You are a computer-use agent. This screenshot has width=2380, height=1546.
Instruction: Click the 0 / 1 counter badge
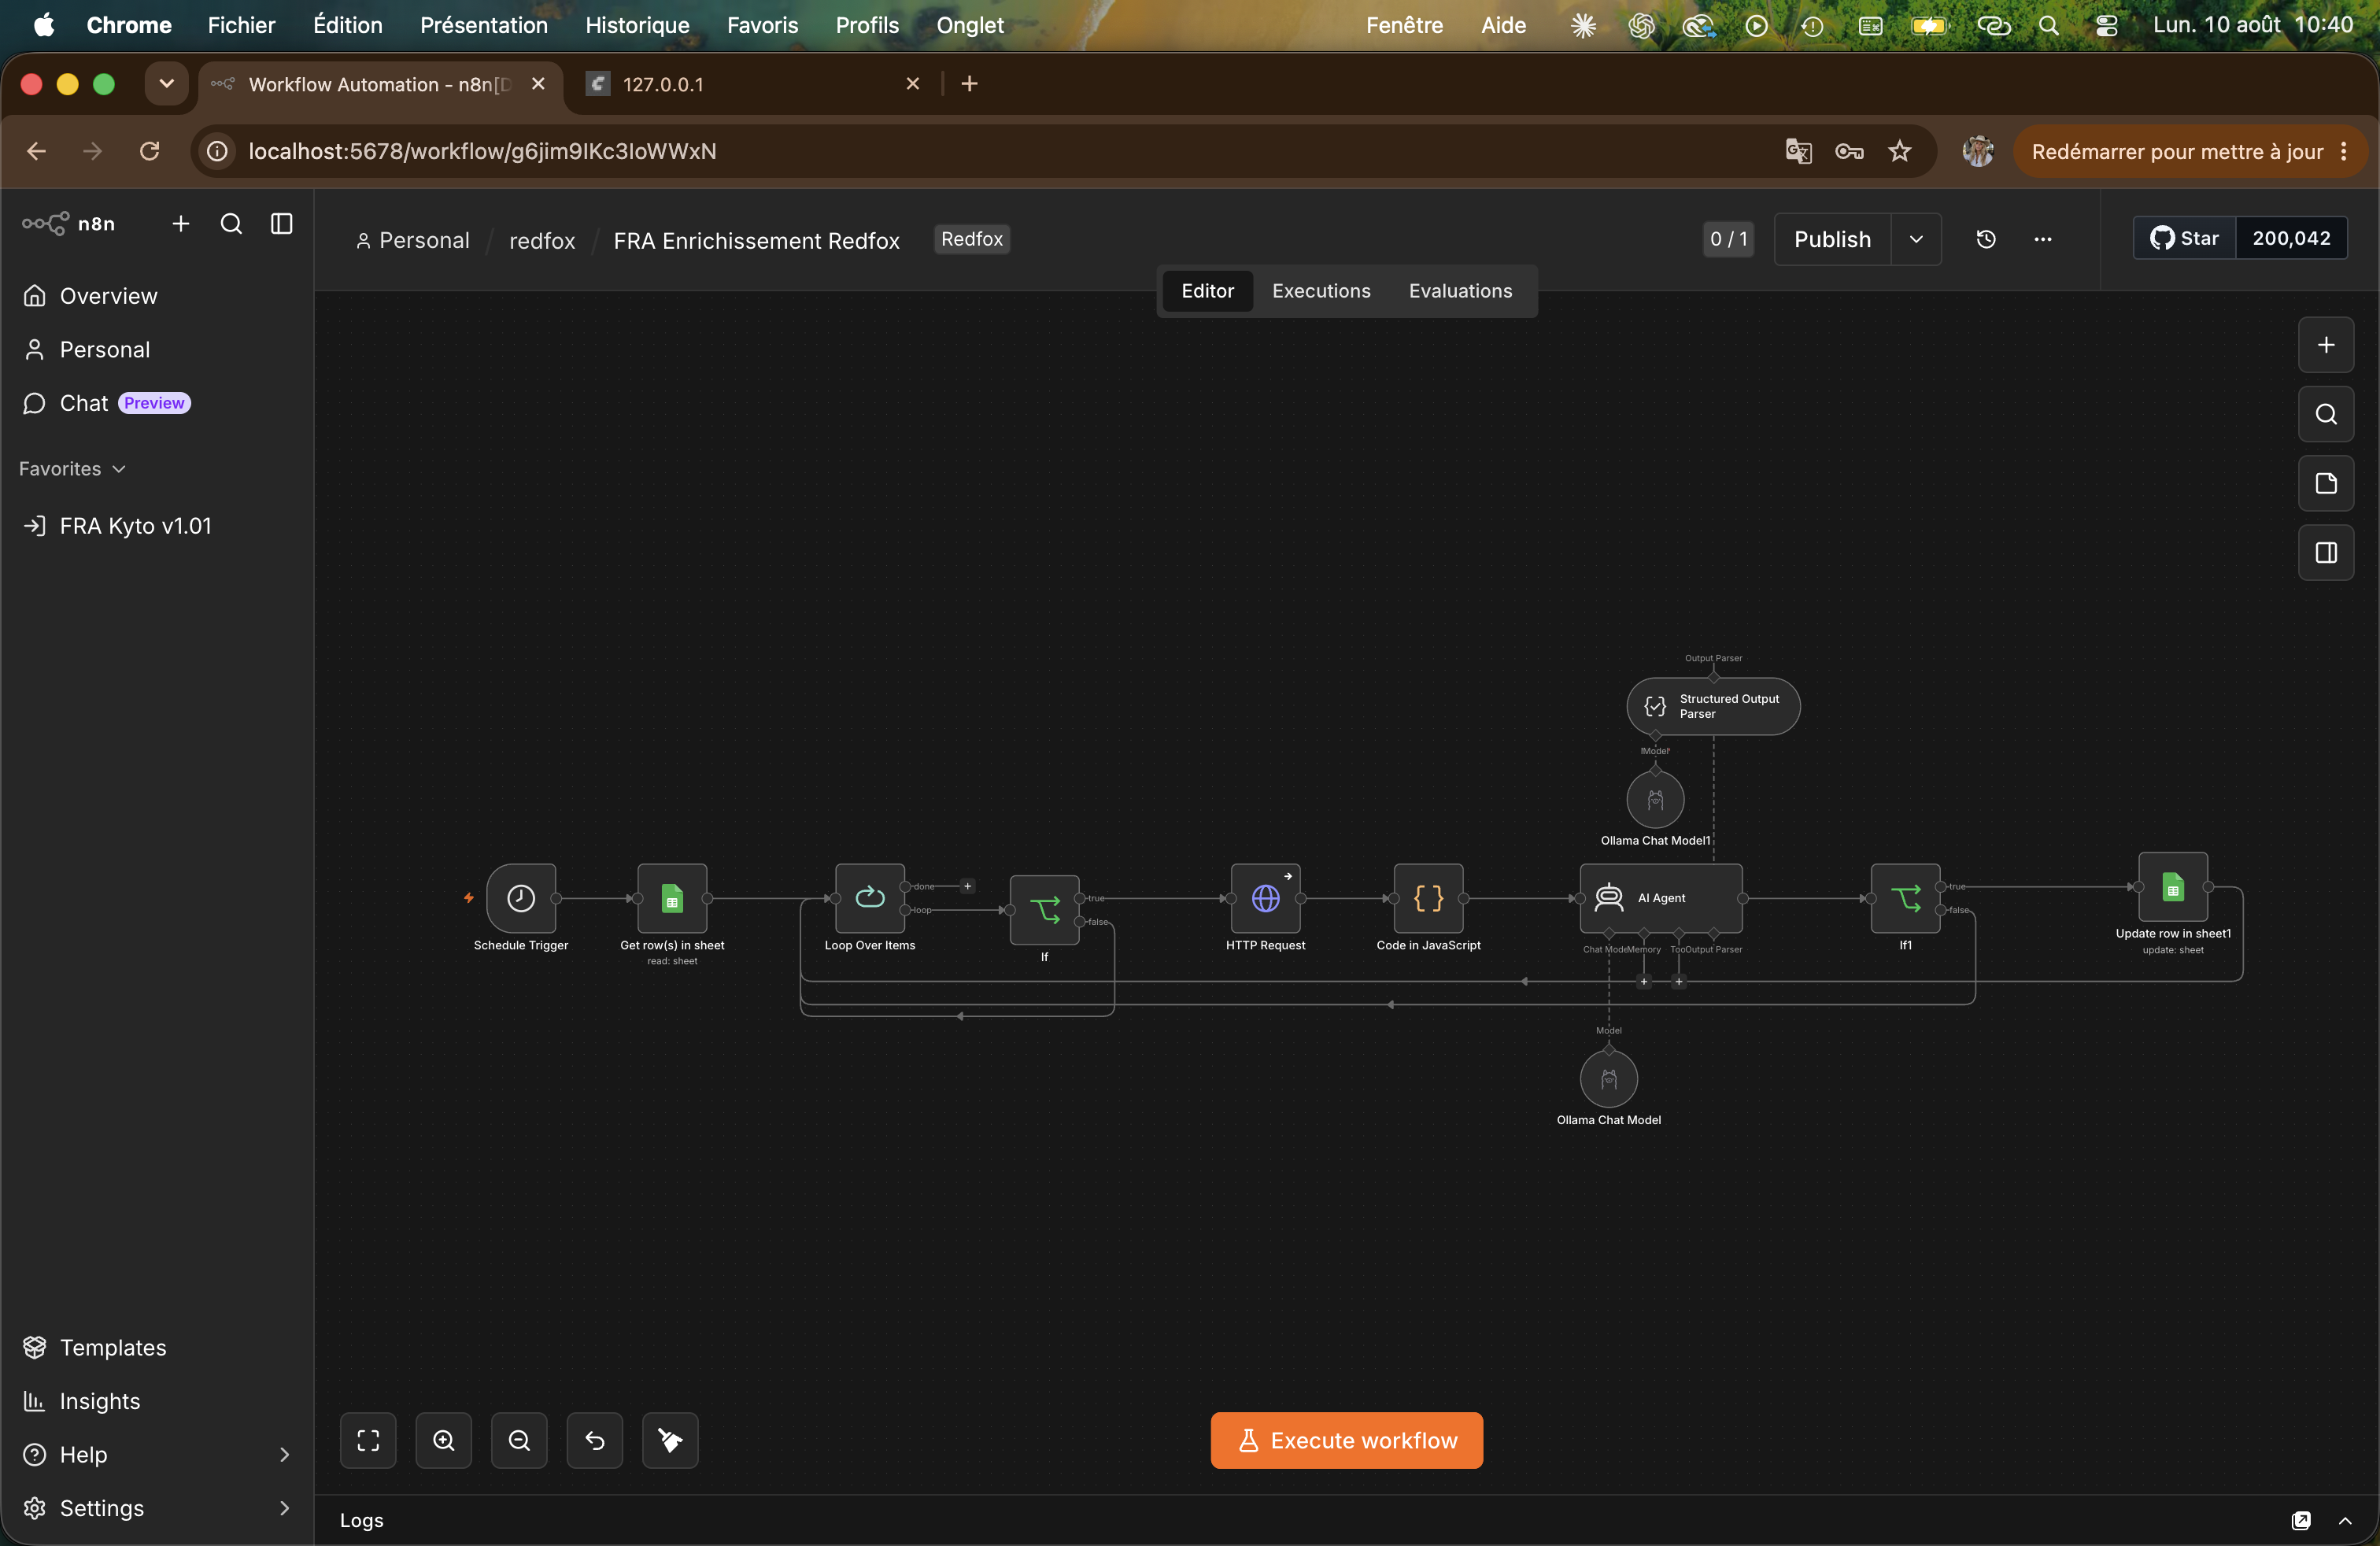coord(1728,239)
